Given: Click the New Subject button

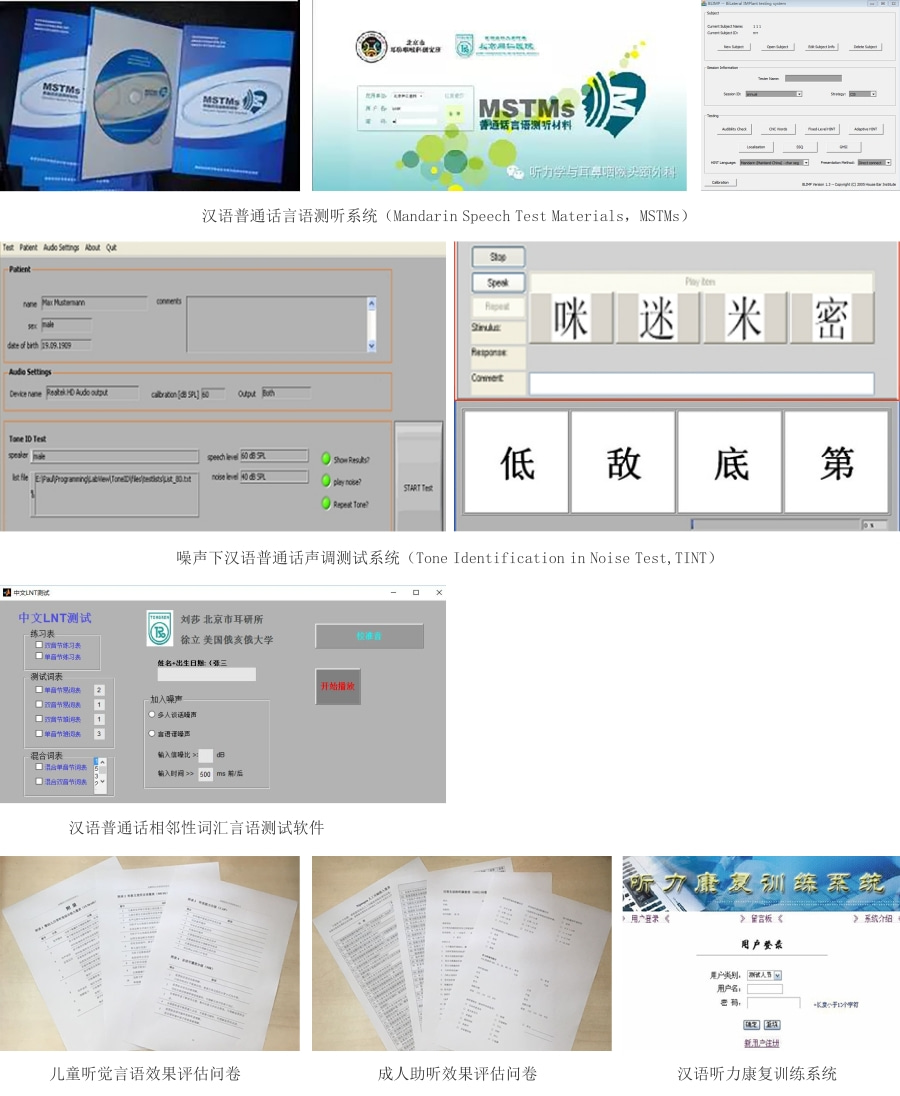Looking at the screenshot, I should pyautogui.click(x=734, y=46).
